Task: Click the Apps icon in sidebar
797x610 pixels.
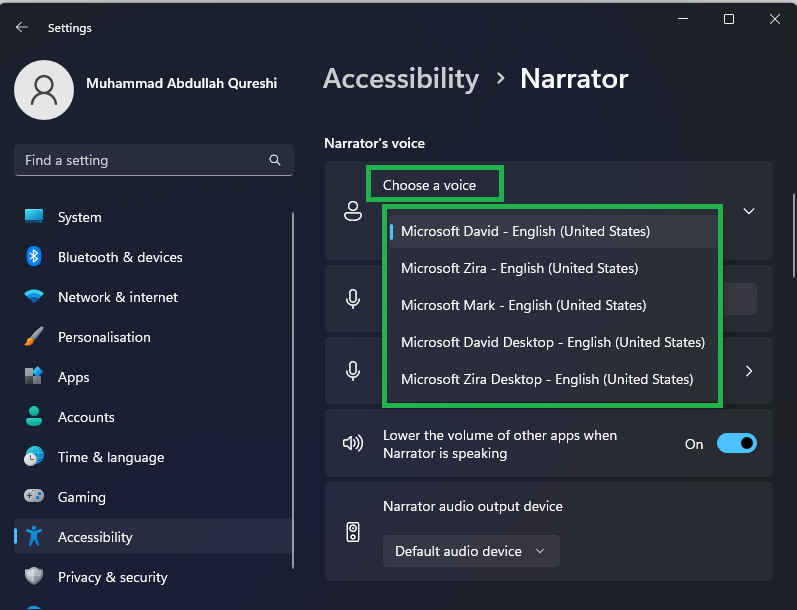Action: pos(34,377)
